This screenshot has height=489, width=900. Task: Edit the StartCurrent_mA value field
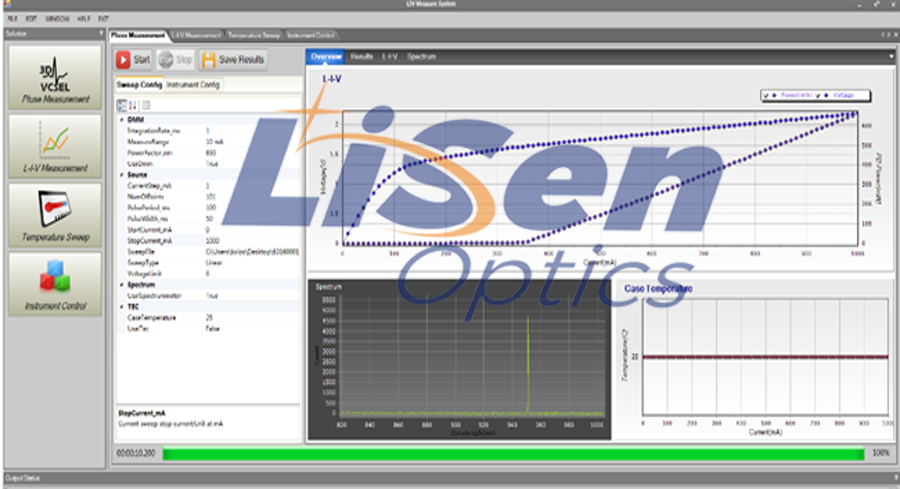[x=252, y=230]
